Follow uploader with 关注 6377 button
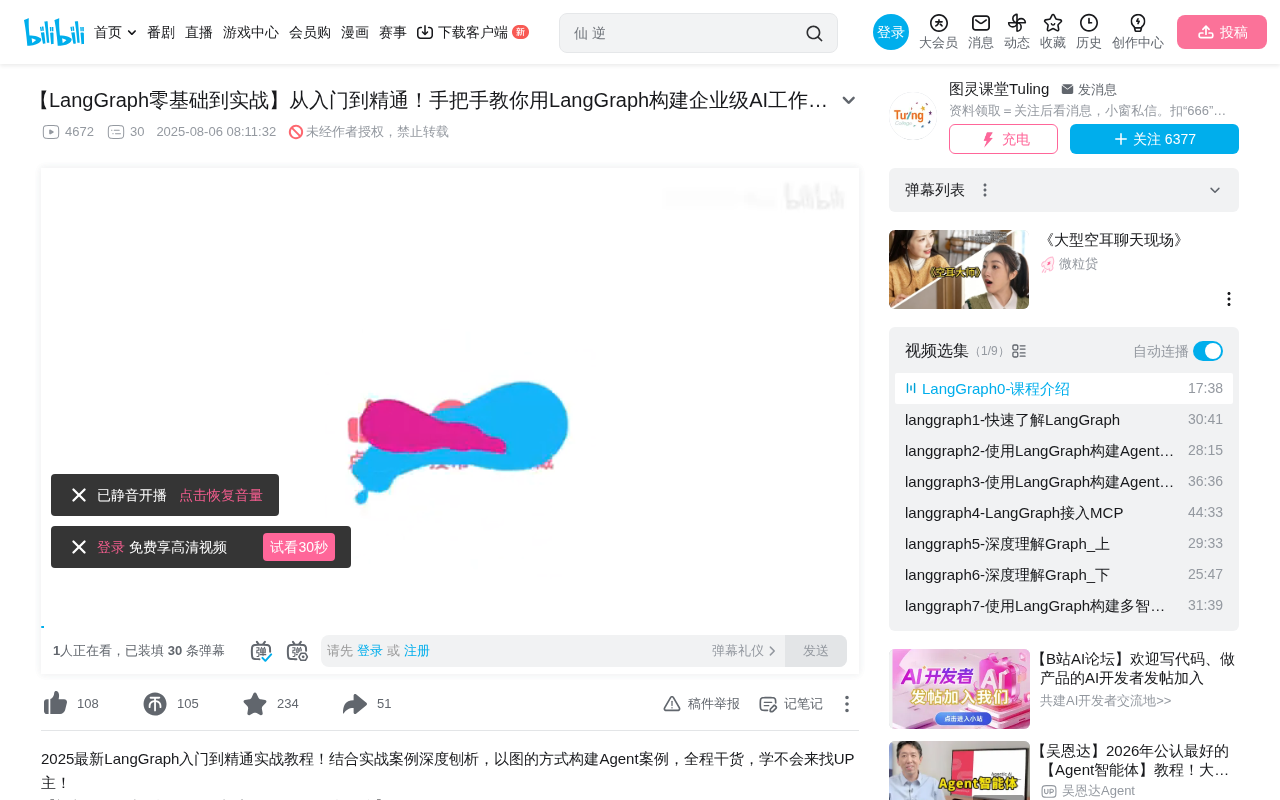 [x=1154, y=139]
